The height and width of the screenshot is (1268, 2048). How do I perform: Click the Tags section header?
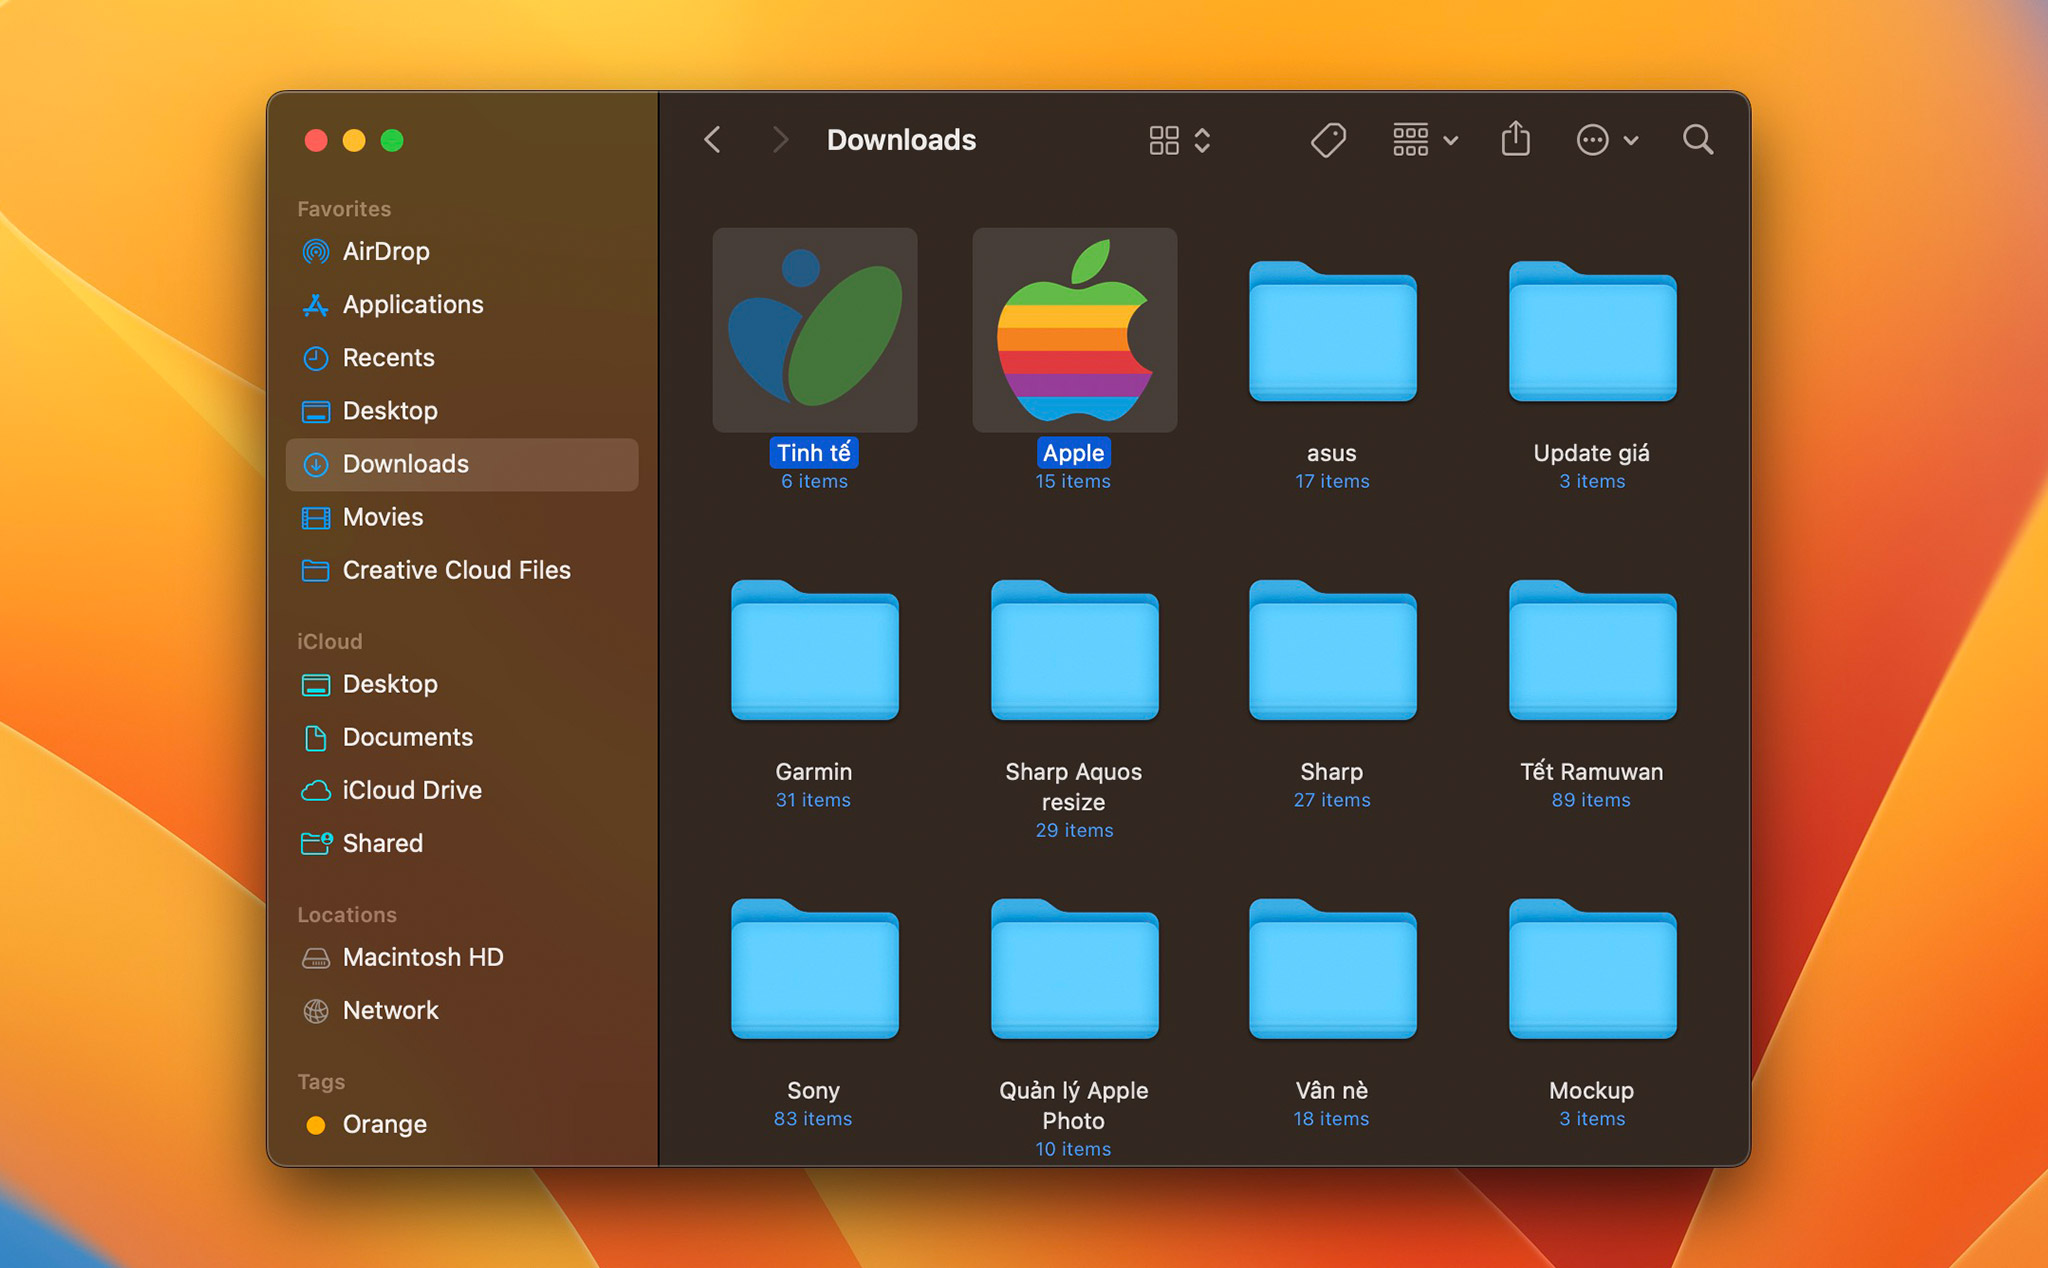click(321, 1082)
